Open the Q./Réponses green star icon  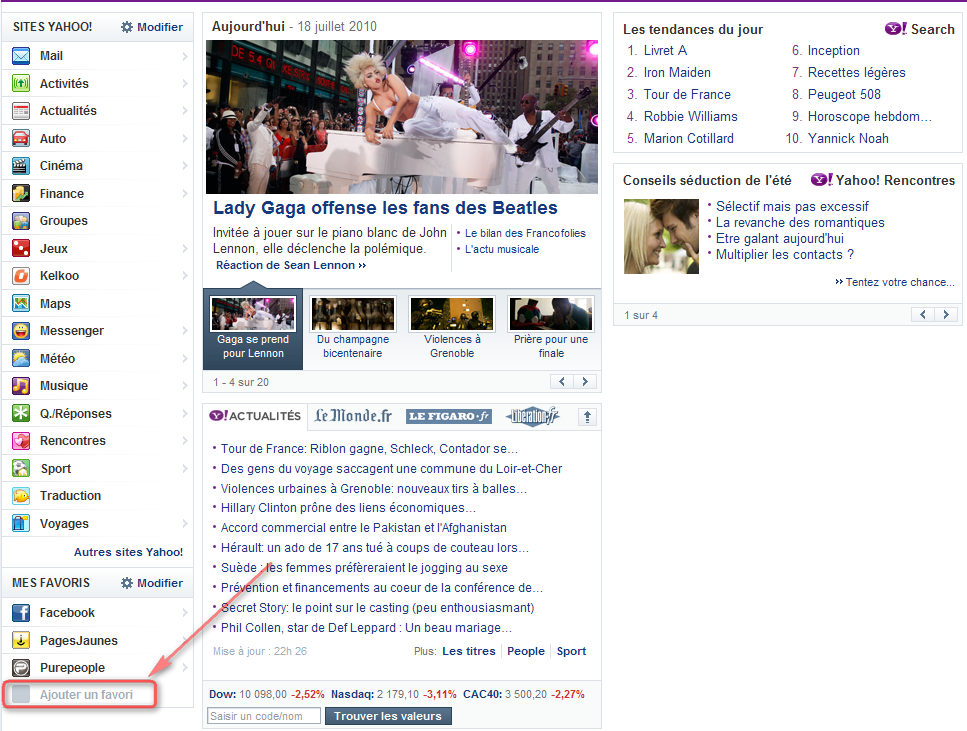tap(21, 413)
